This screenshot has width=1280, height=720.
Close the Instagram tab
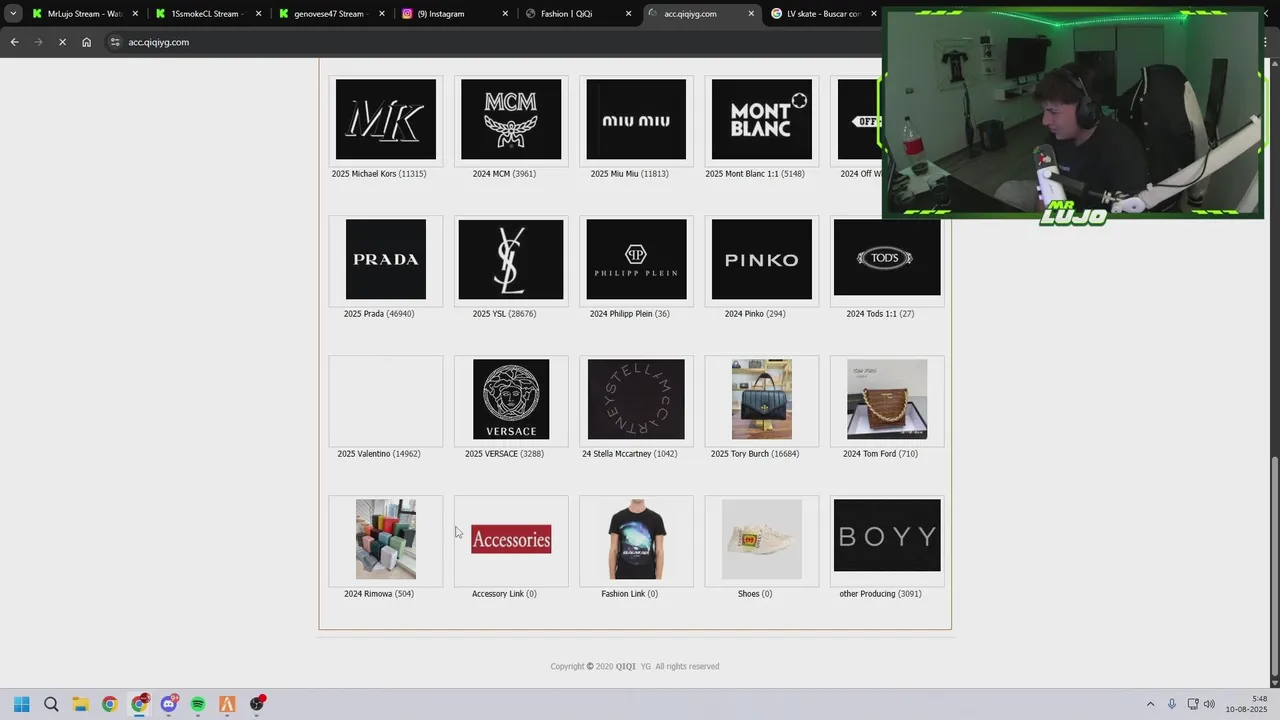pos(505,14)
